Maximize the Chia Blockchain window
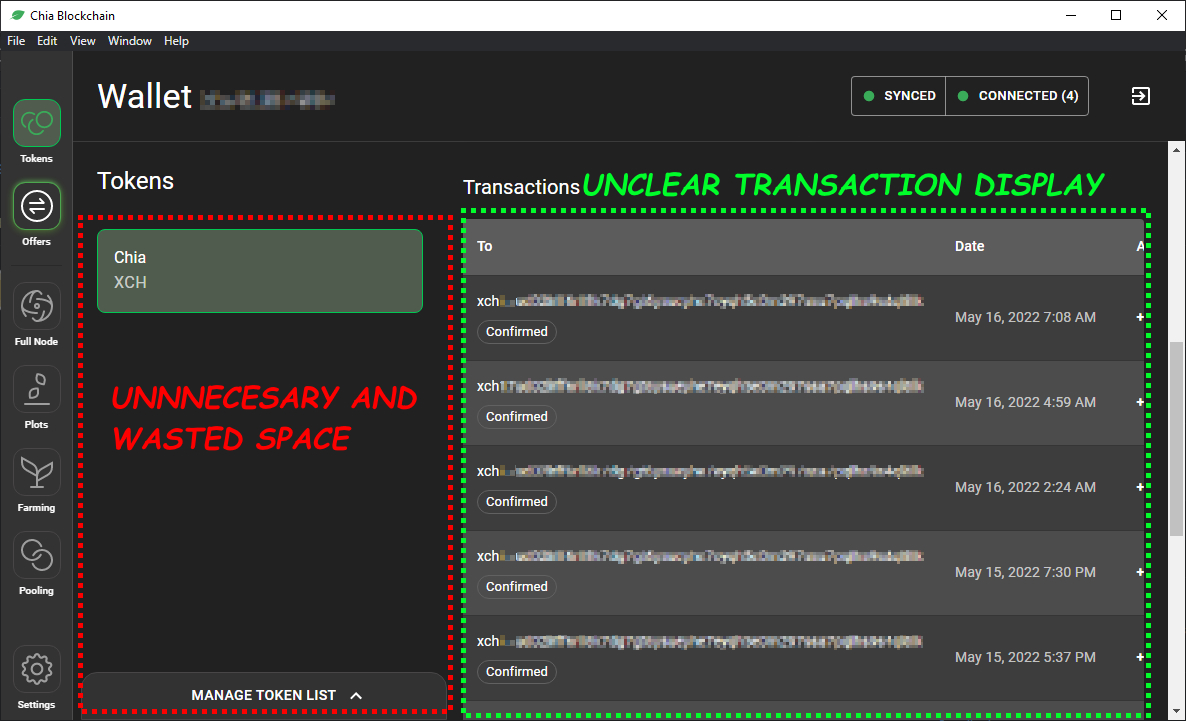Image resolution: width=1186 pixels, height=721 pixels. click(1116, 15)
